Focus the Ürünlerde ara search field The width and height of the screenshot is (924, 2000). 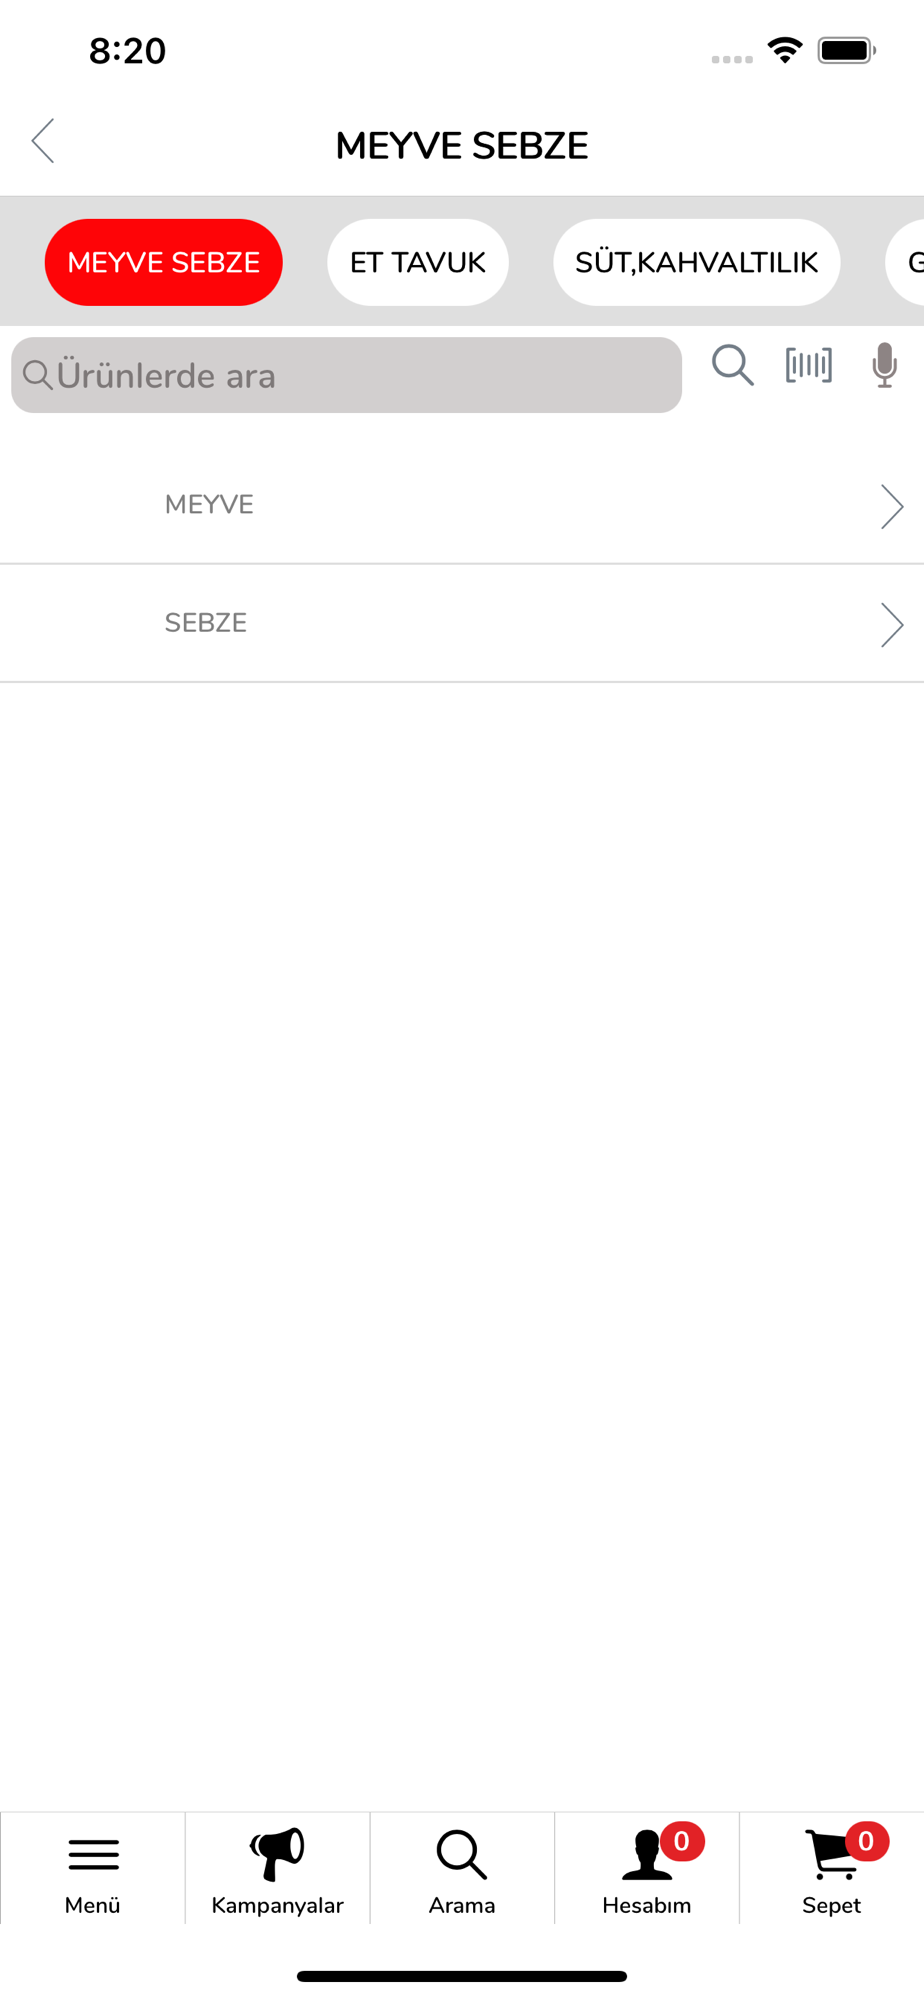coord(346,375)
